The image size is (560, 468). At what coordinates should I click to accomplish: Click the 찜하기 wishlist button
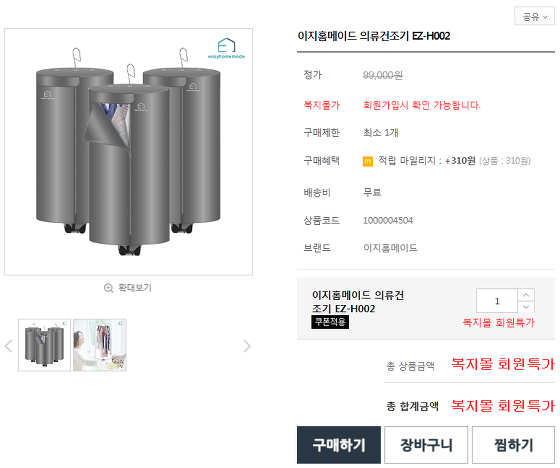[514, 445]
